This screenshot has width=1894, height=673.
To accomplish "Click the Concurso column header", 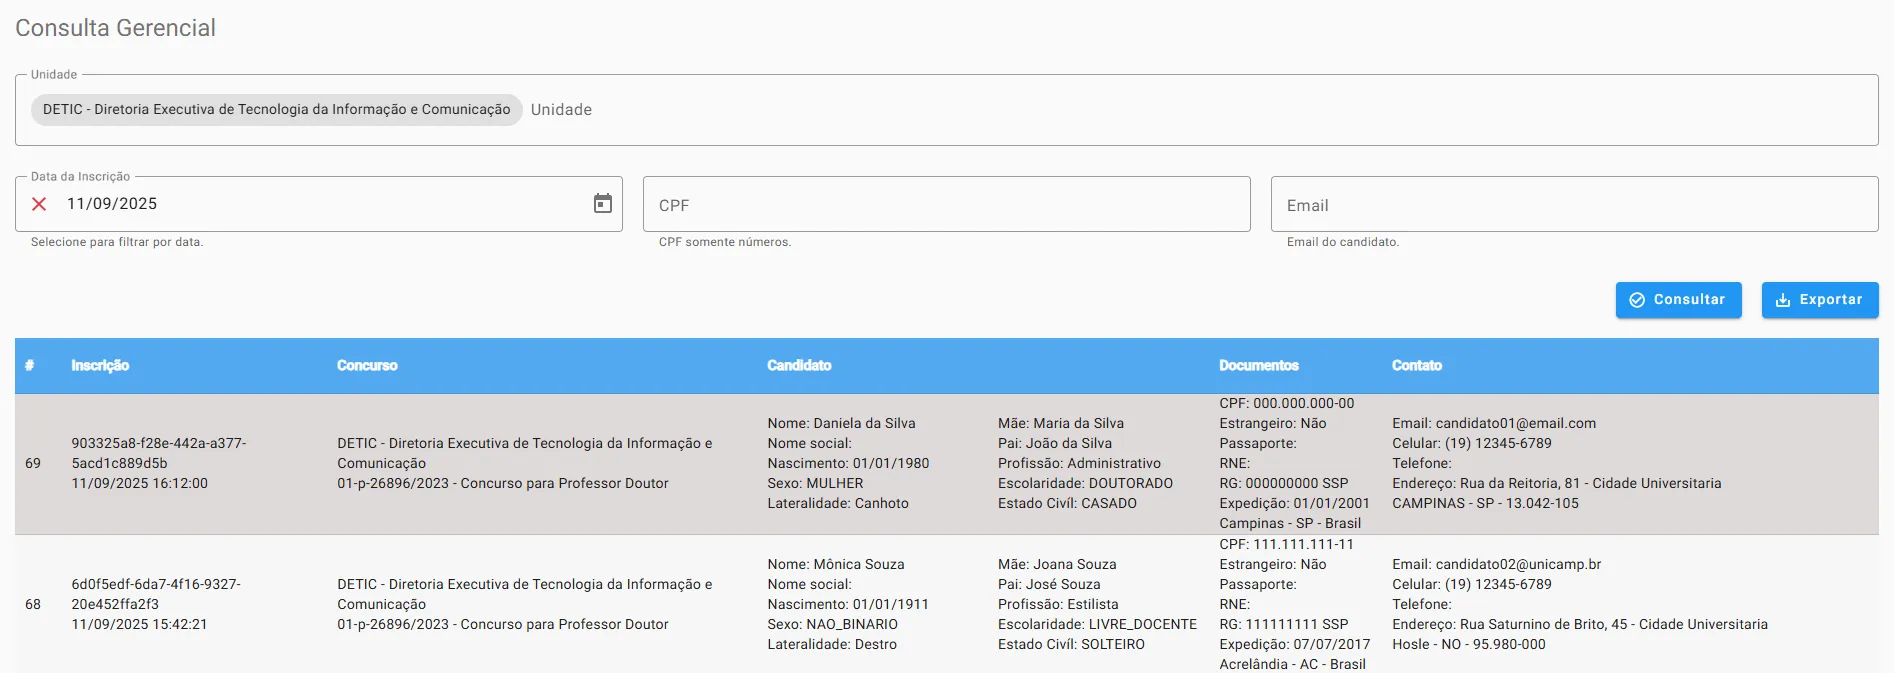I will tap(367, 366).
